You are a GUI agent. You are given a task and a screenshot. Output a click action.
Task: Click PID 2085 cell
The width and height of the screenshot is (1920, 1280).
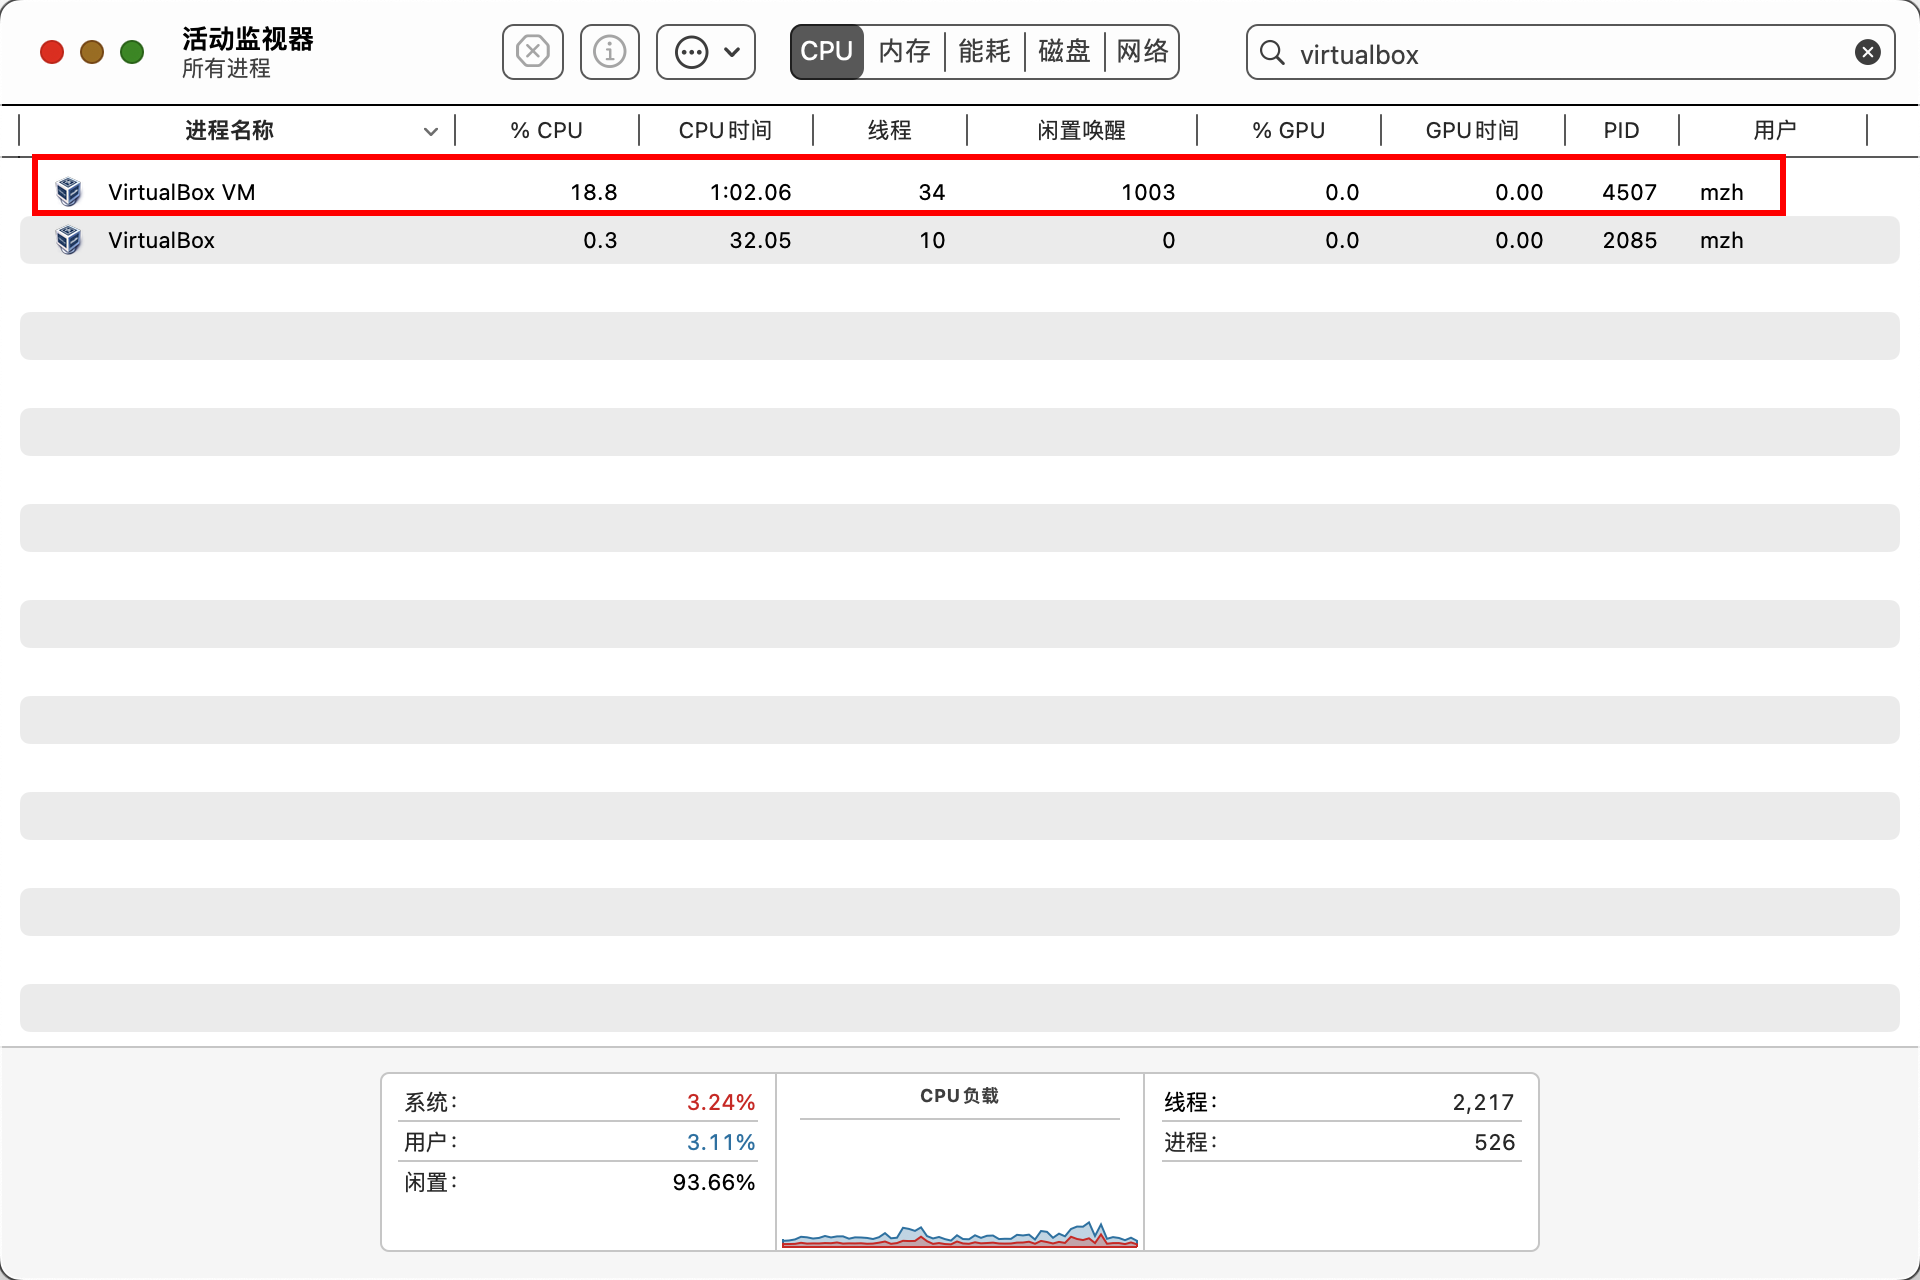pyautogui.click(x=1629, y=240)
